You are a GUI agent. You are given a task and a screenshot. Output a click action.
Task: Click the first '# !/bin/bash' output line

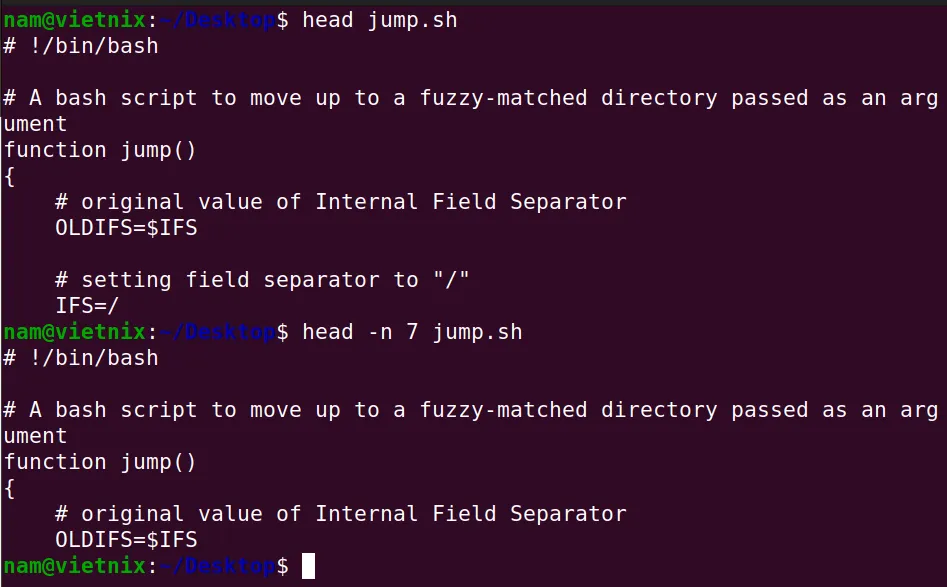tap(81, 47)
